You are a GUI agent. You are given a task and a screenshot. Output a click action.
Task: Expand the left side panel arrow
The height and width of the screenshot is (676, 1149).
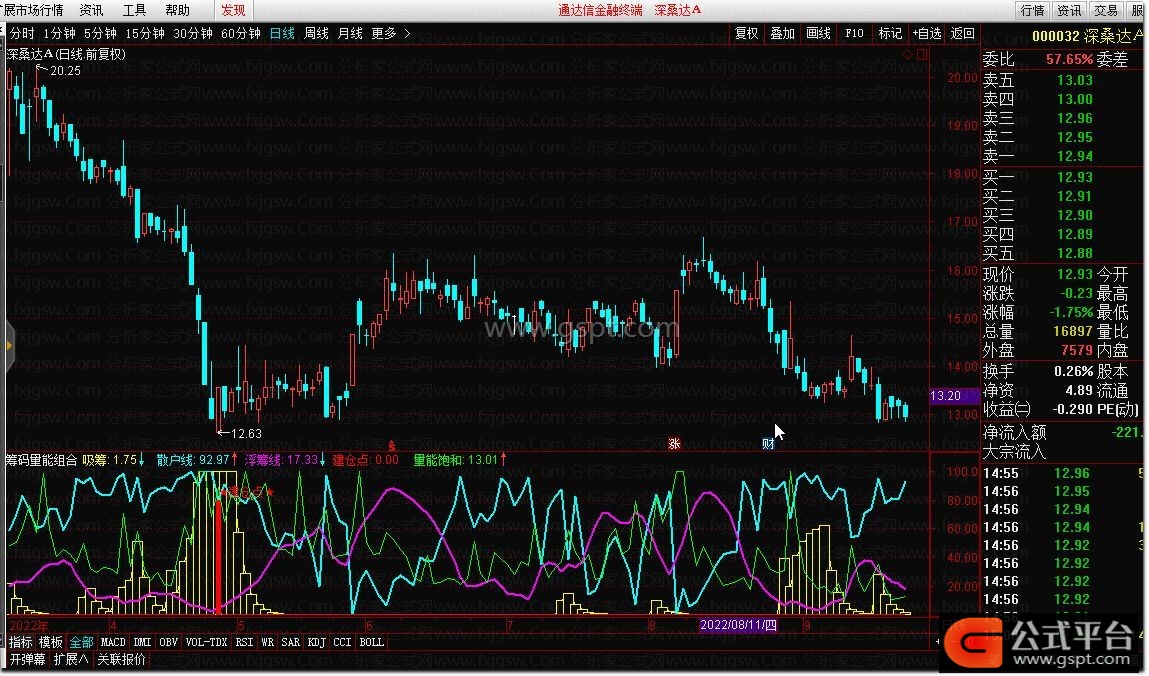coord(10,346)
